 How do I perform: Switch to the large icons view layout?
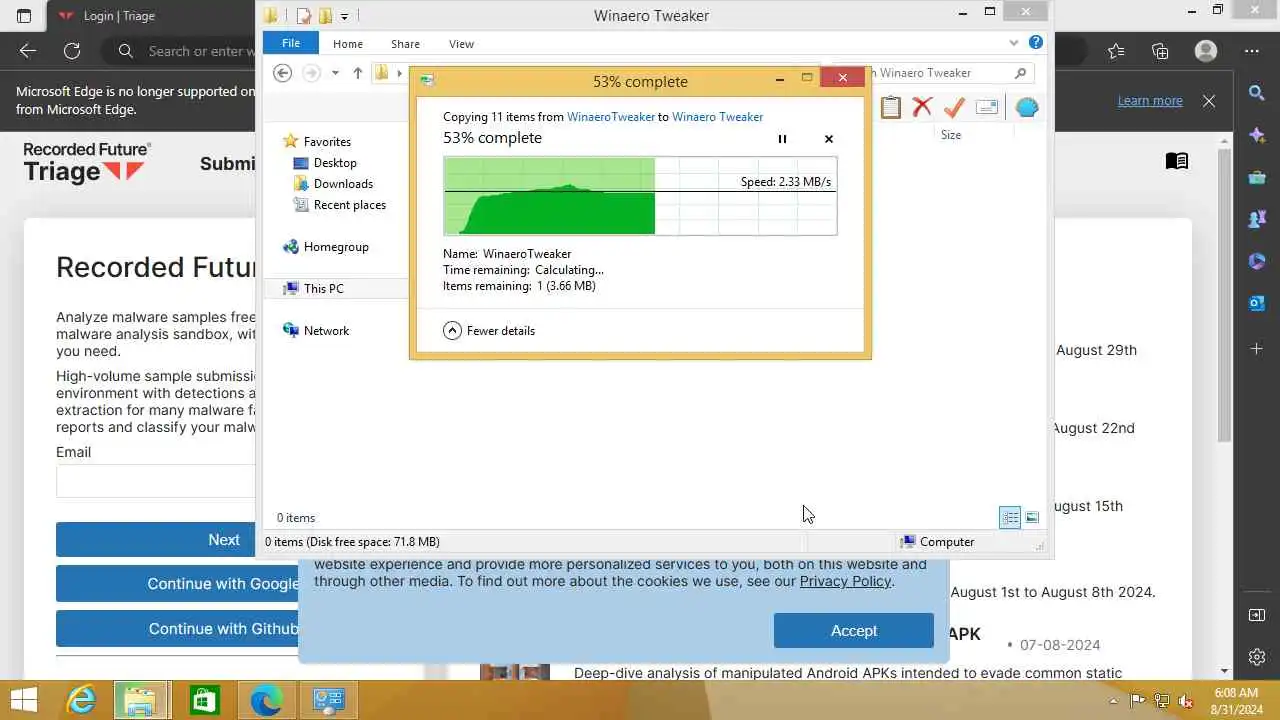[x=1032, y=517]
